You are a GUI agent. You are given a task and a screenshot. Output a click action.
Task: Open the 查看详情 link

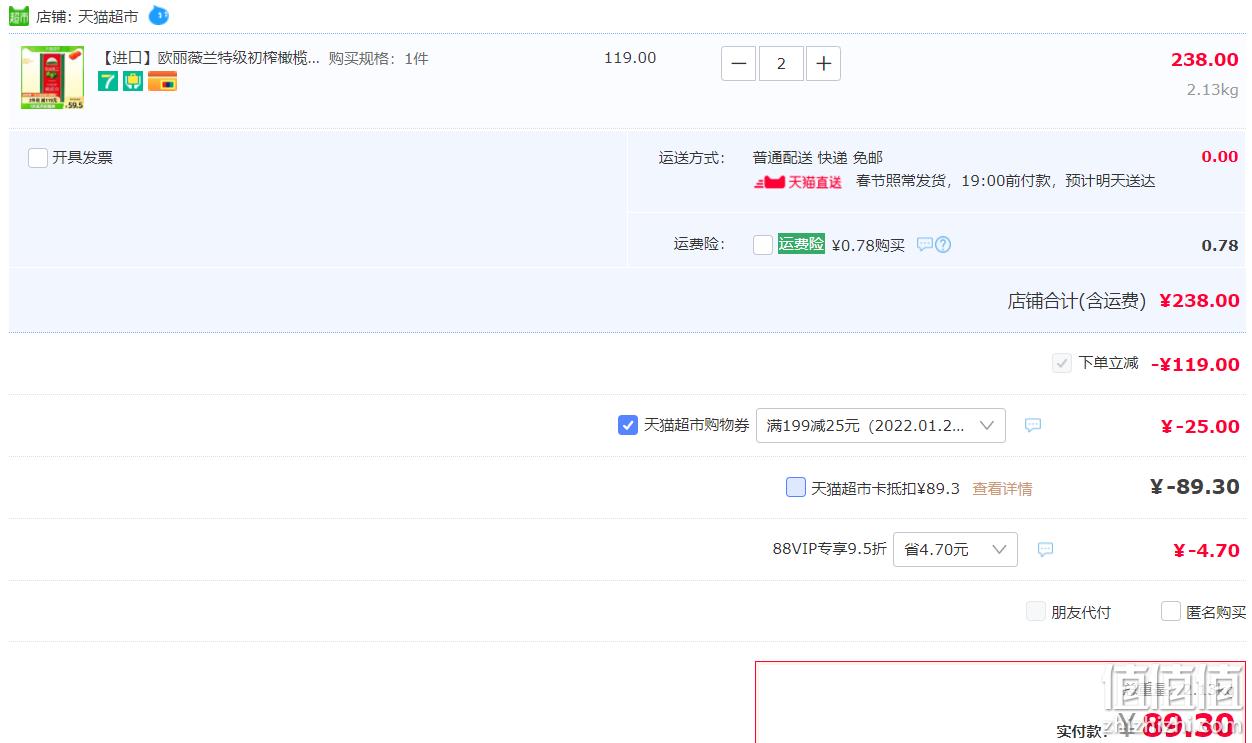tap(1002, 488)
